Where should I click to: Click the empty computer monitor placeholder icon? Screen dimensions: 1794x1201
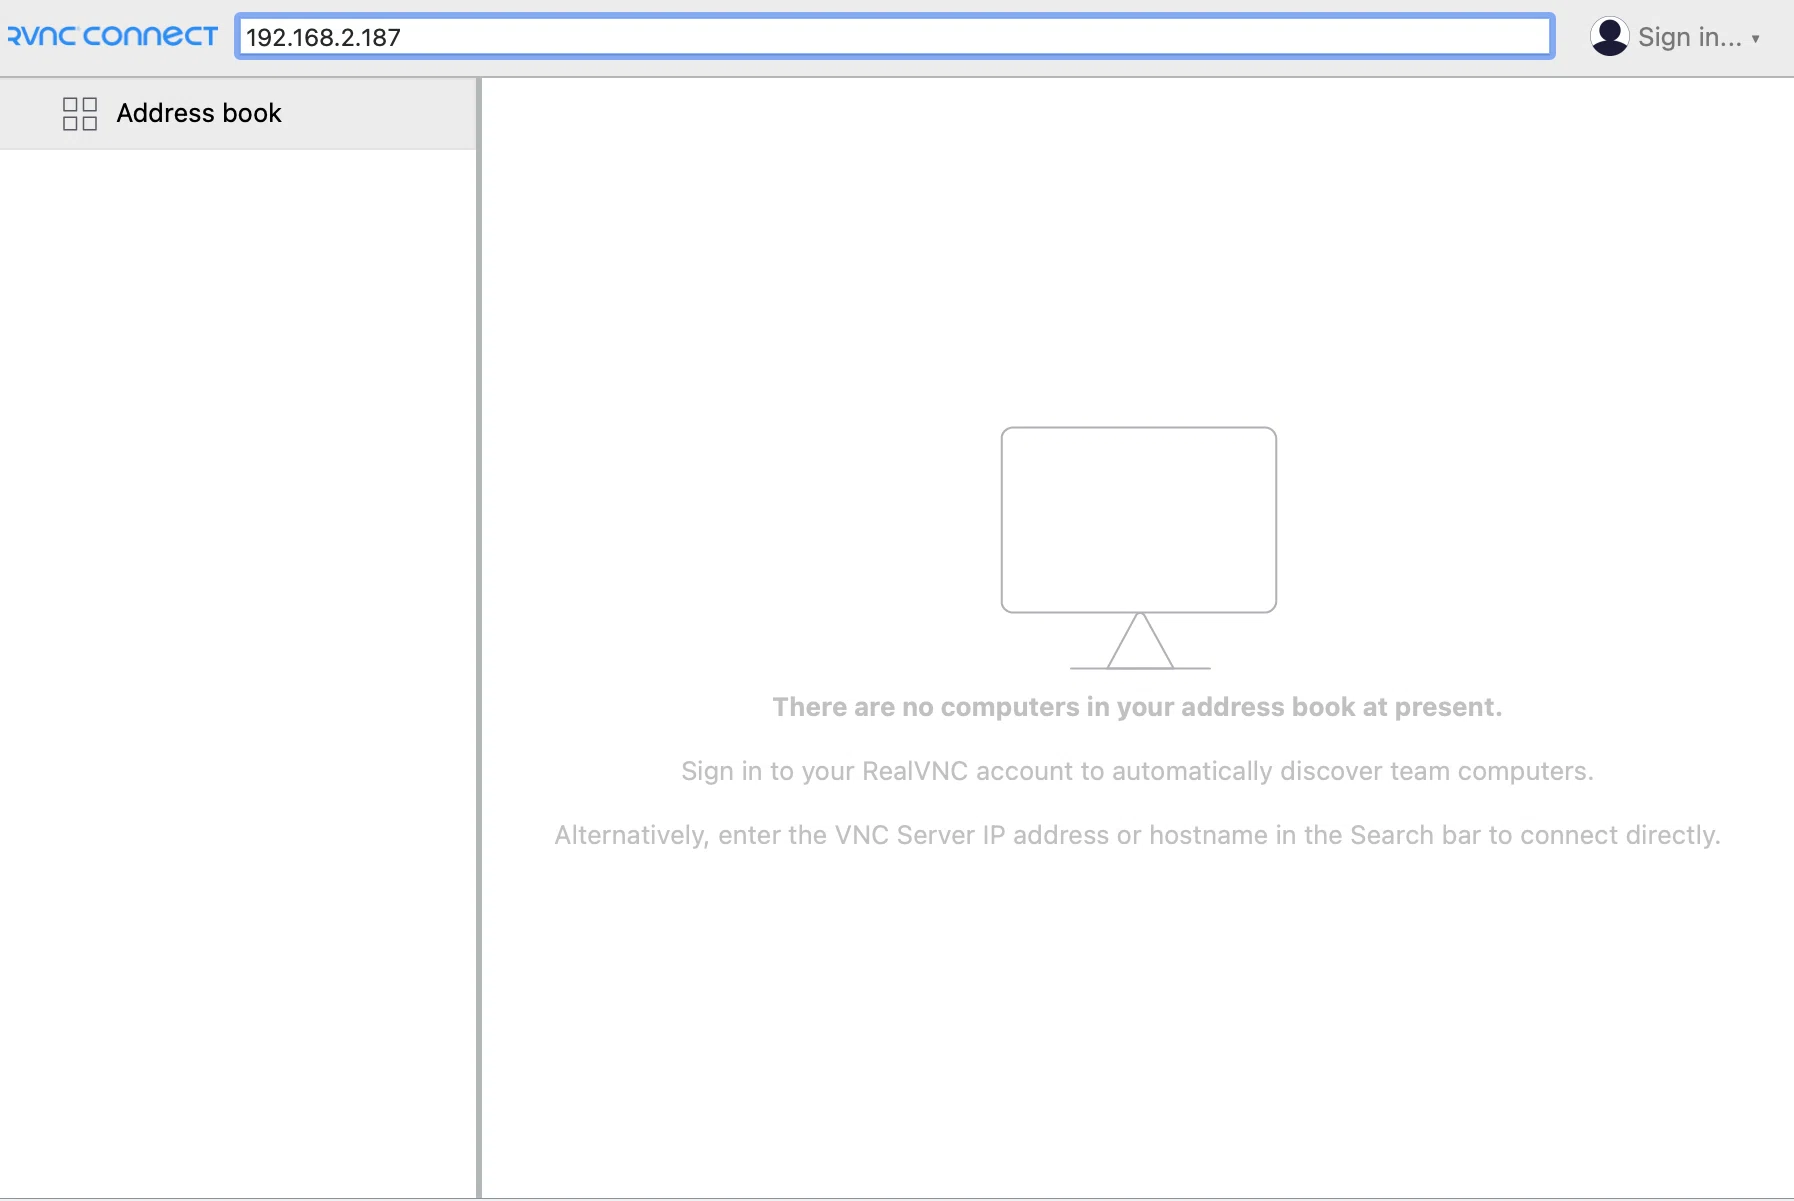pyautogui.click(x=1139, y=548)
